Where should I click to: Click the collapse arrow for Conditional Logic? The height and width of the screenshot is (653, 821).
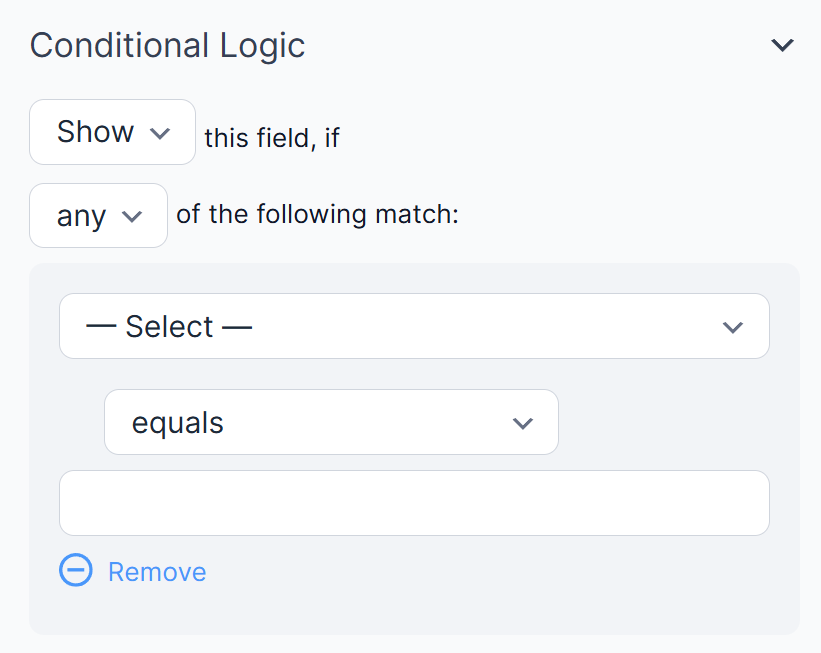point(783,44)
